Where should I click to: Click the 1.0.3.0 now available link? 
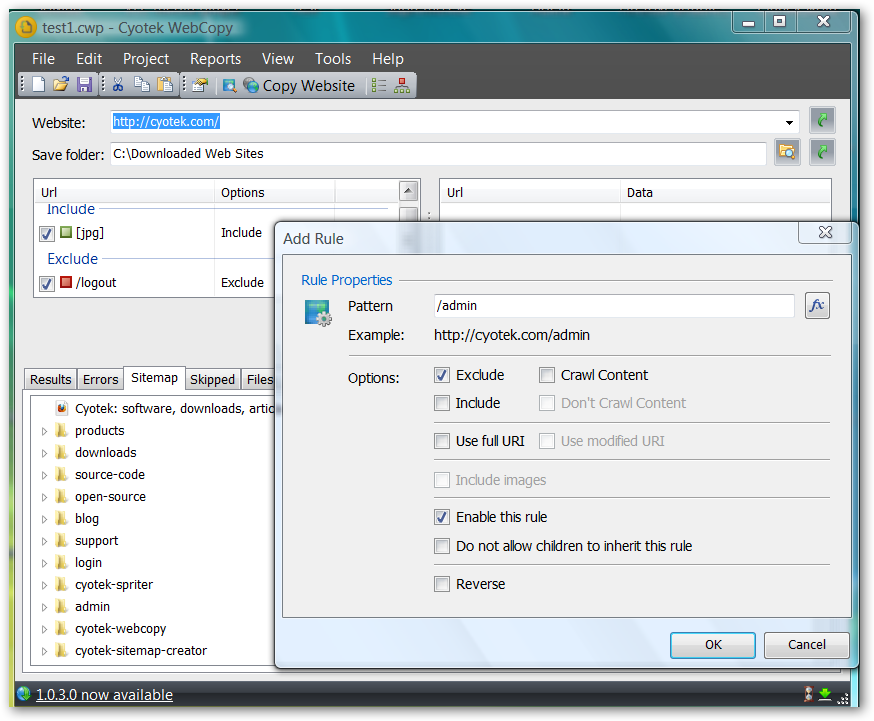(104, 694)
